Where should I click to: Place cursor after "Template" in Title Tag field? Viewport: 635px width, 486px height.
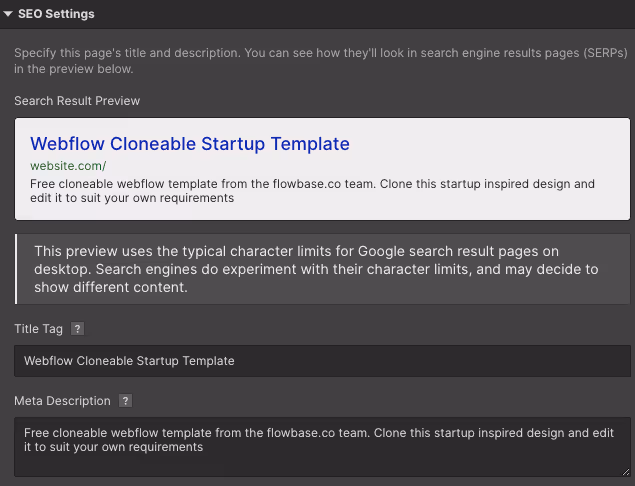pos(236,361)
